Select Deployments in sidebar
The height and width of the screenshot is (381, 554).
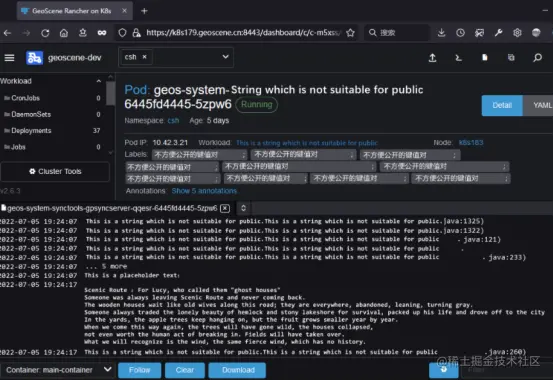(x=31, y=130)
